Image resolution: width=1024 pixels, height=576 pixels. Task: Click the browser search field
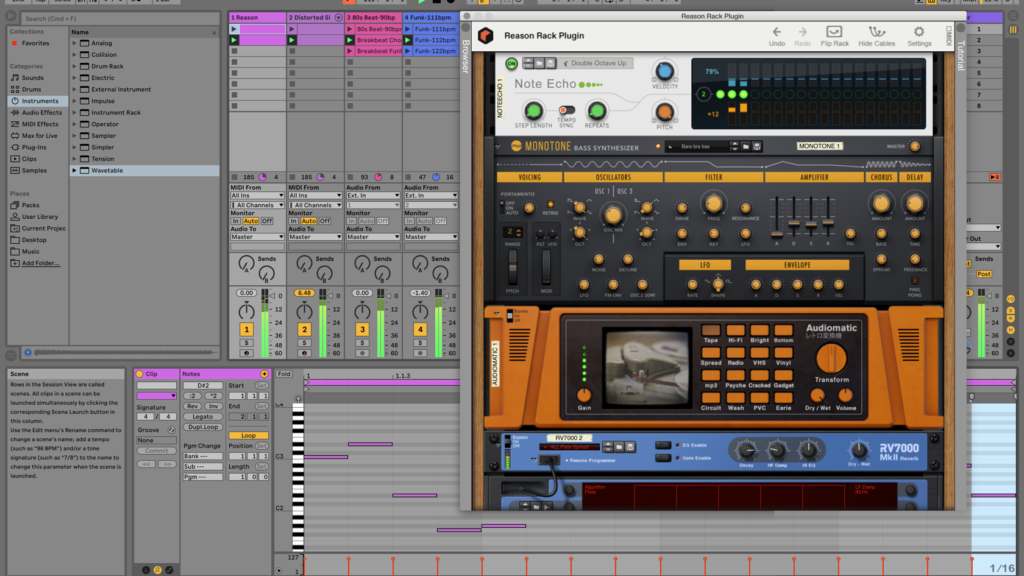point(120,18)
